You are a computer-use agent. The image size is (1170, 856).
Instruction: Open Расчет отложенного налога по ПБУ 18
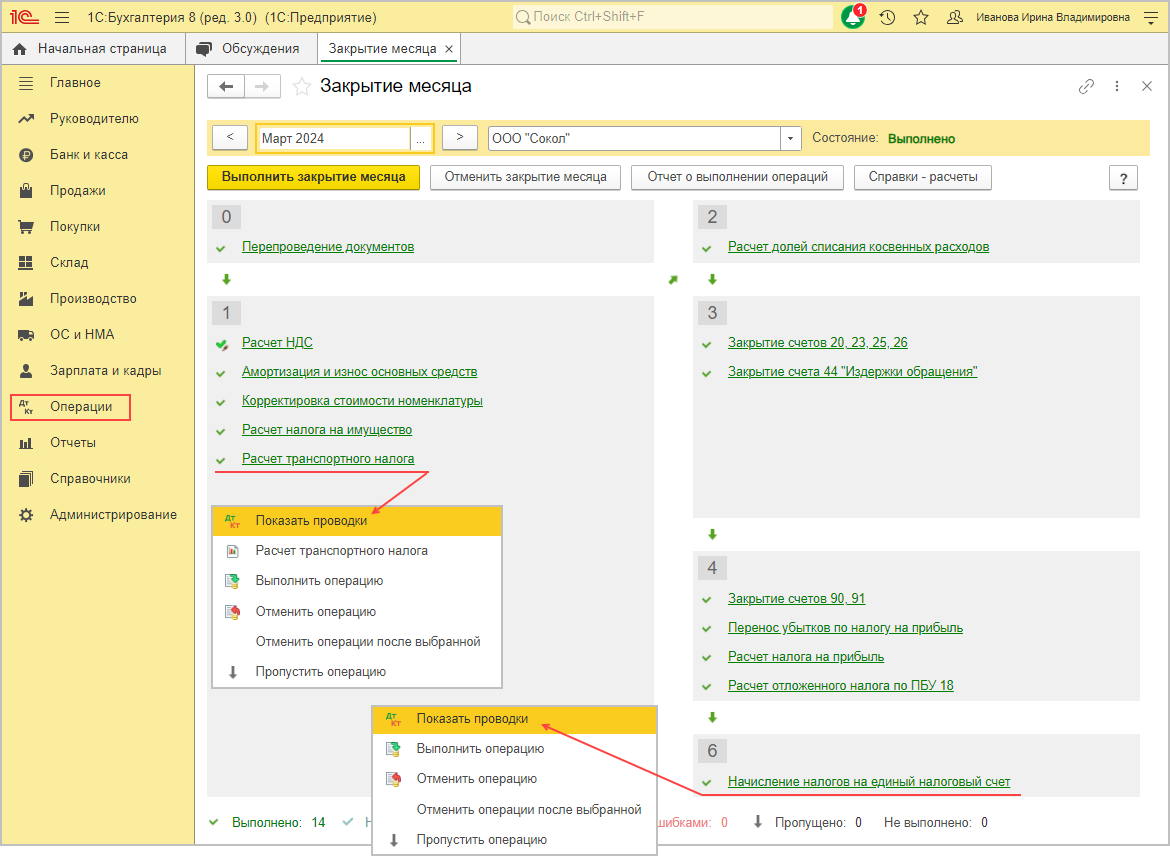click(840, 685)
